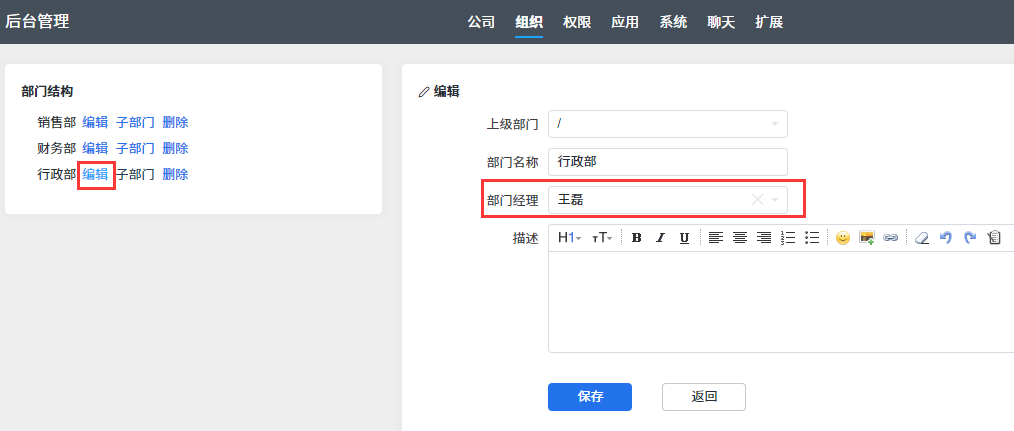Viewport: 1014px width, 431px height.
Task: Insert an image into description
Action: coord(867,238)
